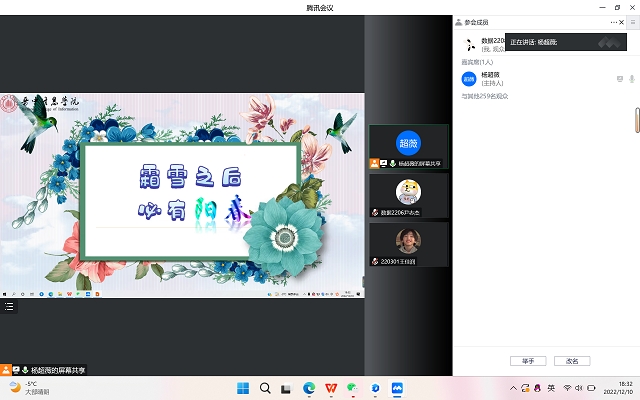This screenshot has height=400, width=640.
Task: Click the list icon below the shared screen
Action: (10, 306)
